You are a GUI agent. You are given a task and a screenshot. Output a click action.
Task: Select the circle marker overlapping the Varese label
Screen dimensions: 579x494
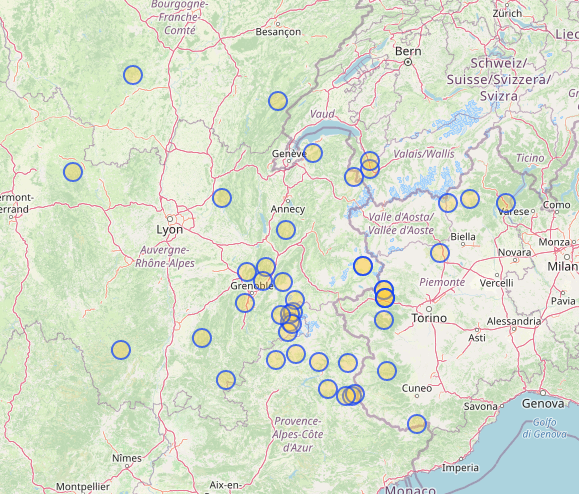[506, 203]
